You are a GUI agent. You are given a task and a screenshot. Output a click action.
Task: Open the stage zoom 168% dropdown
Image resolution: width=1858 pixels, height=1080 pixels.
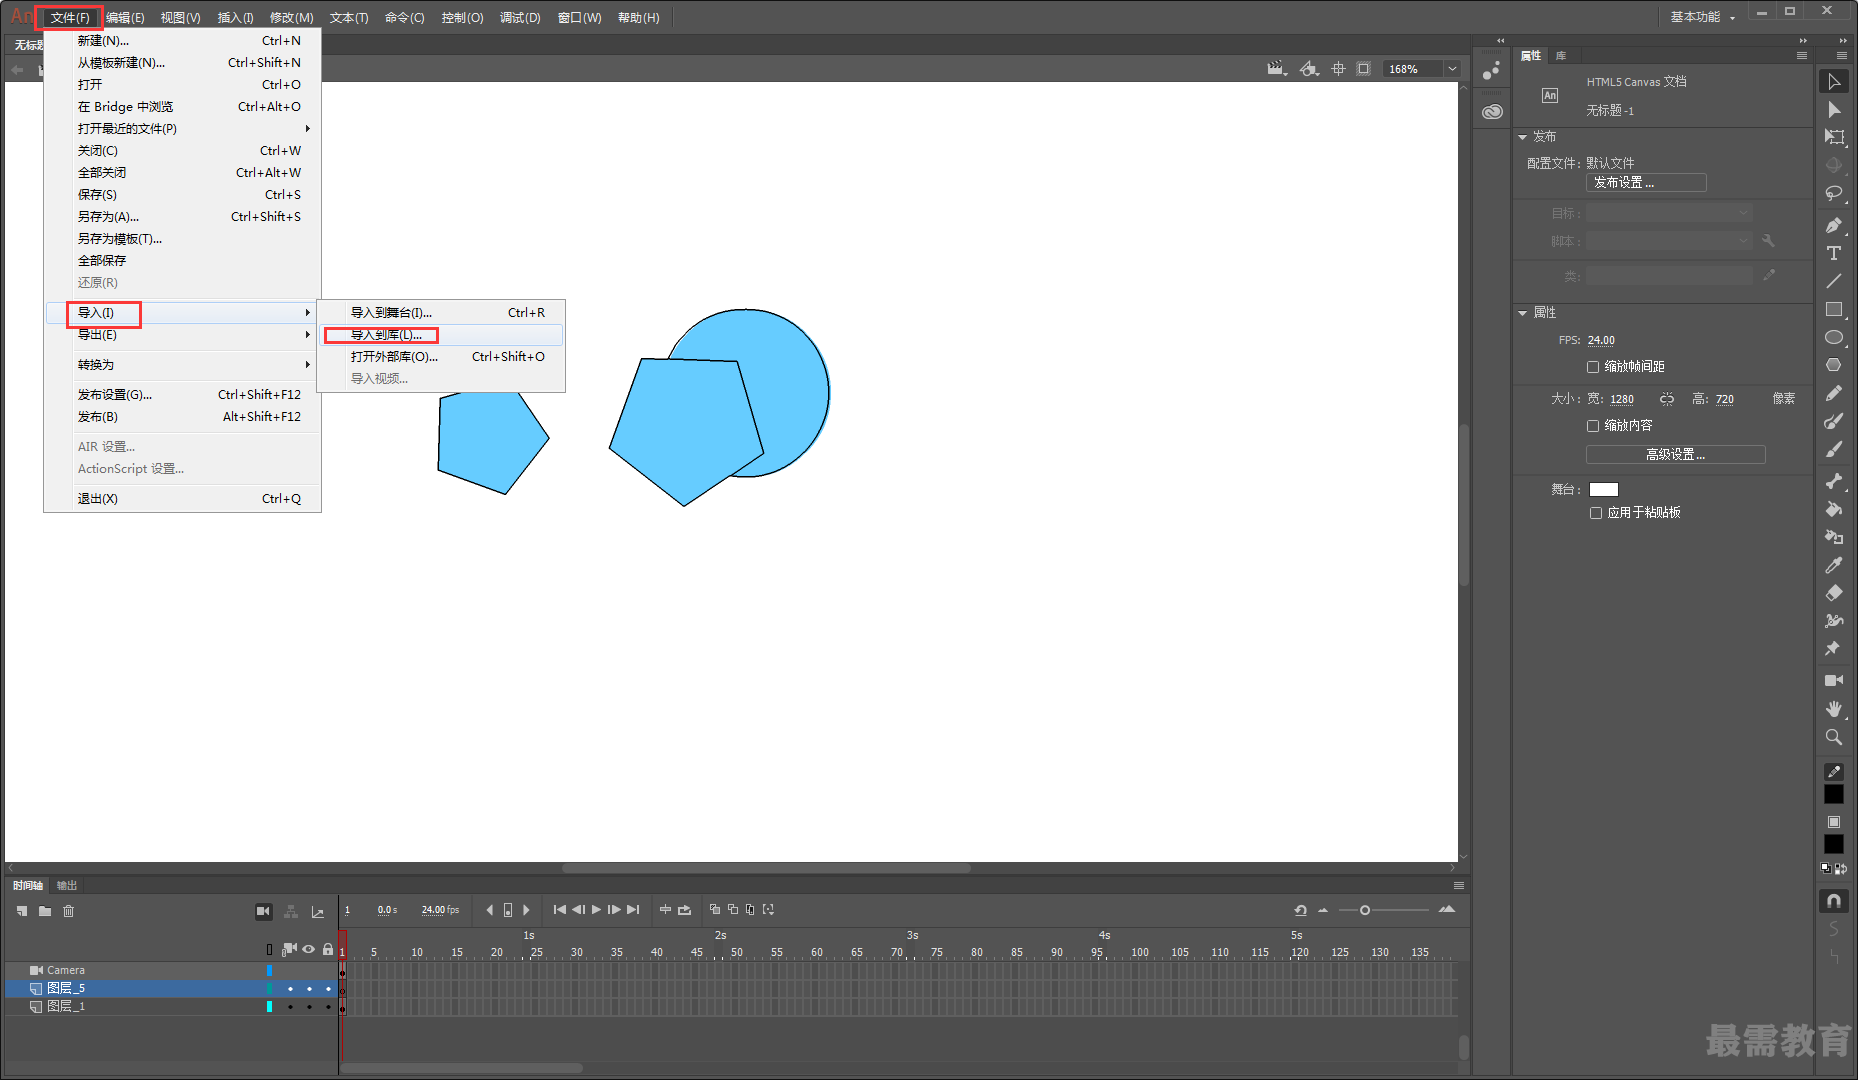click(x=1452, y=69)
